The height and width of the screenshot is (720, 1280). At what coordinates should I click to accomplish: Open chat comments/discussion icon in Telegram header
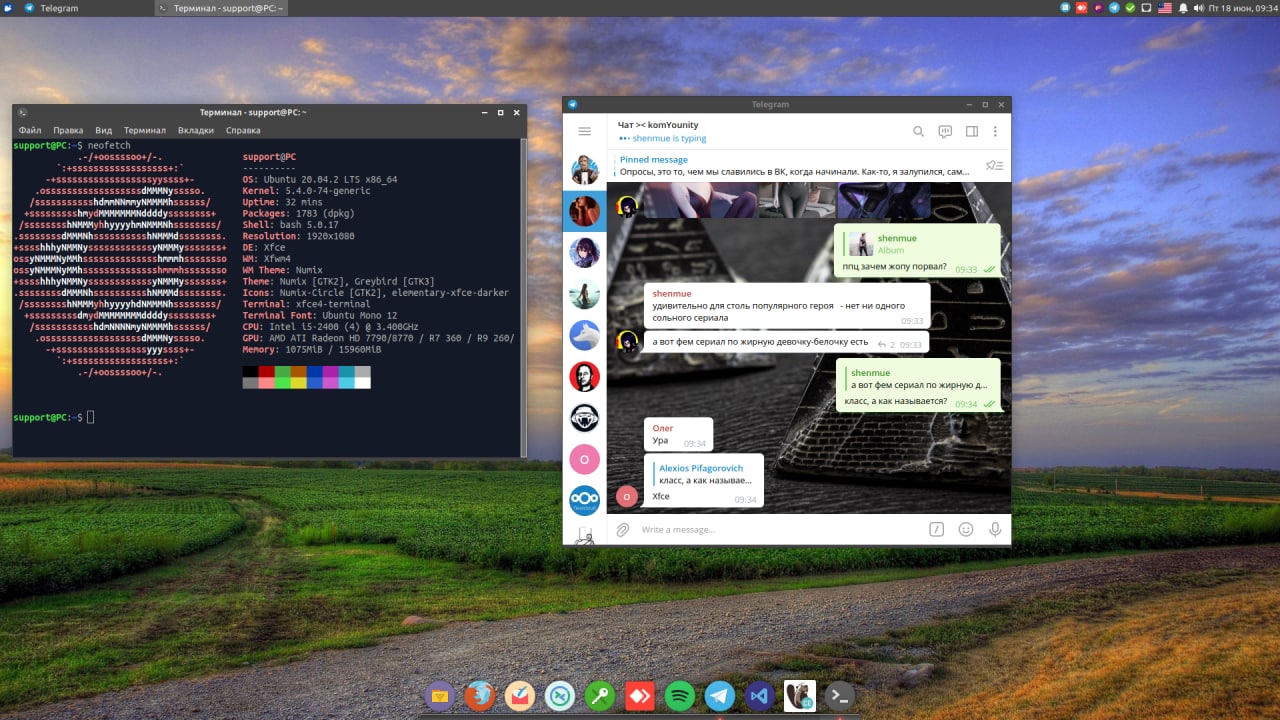tap(945, 131)
